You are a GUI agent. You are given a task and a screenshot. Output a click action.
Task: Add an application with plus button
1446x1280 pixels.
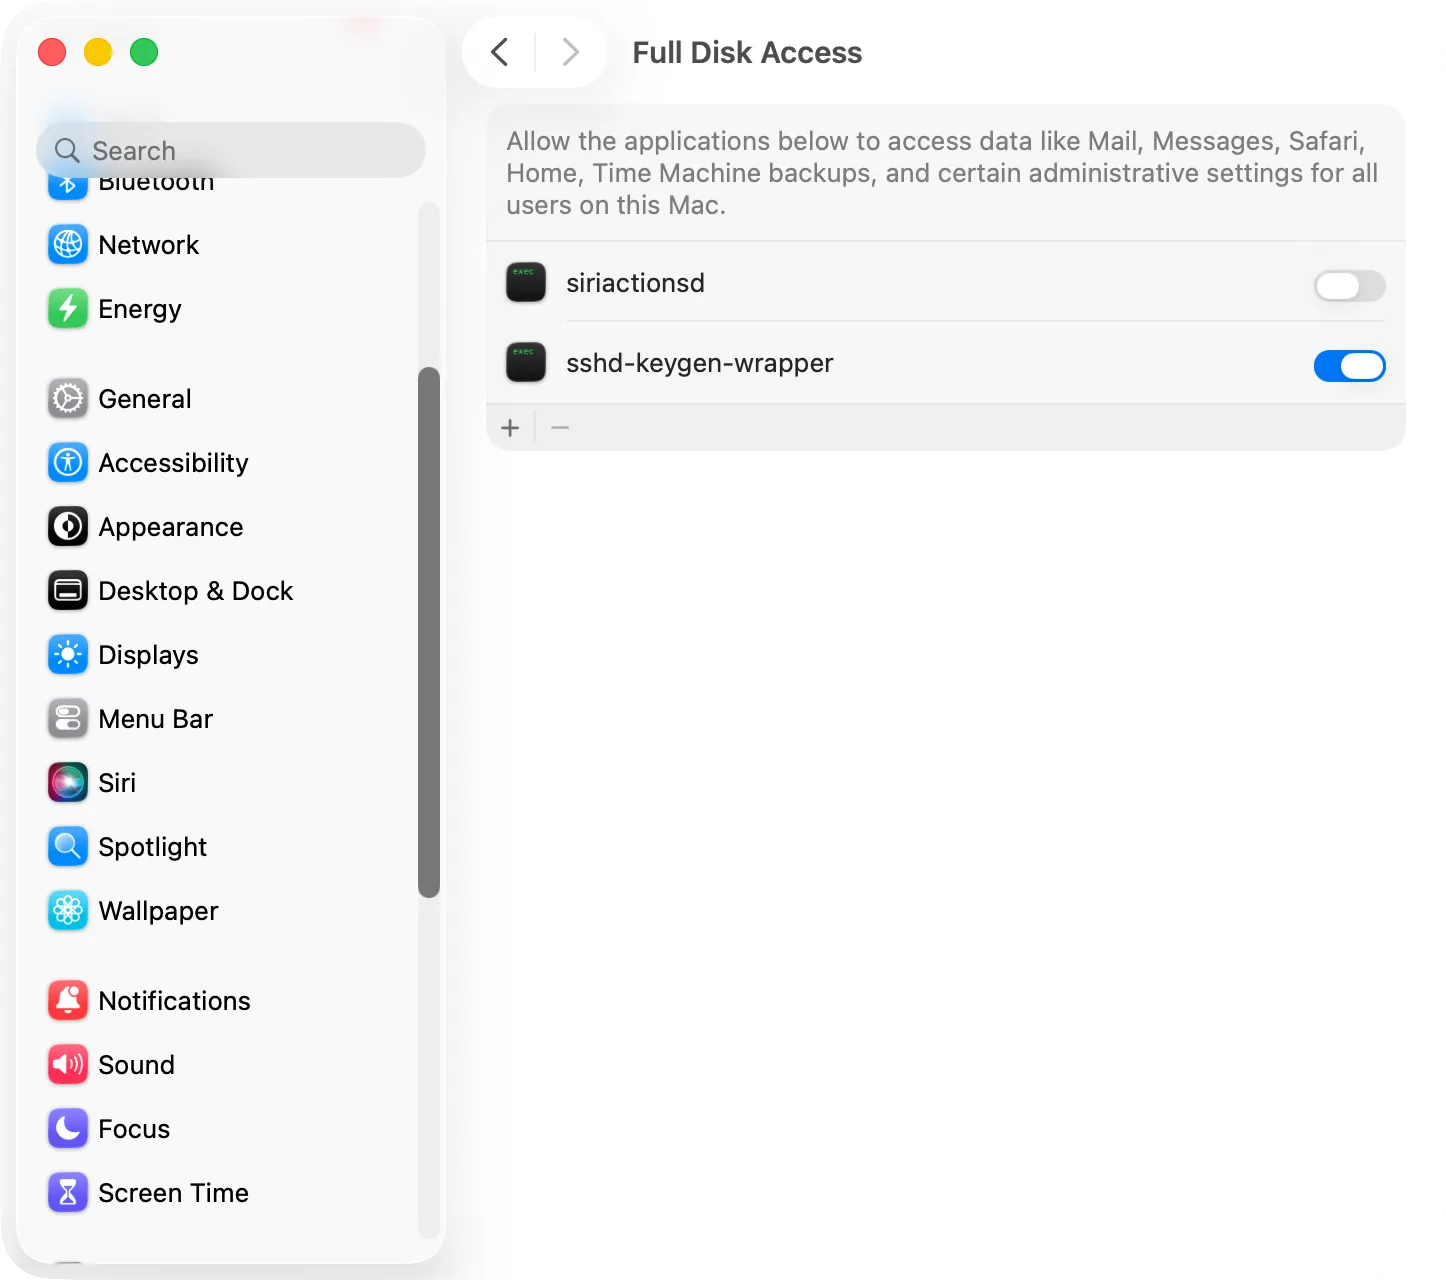[510, 428]
